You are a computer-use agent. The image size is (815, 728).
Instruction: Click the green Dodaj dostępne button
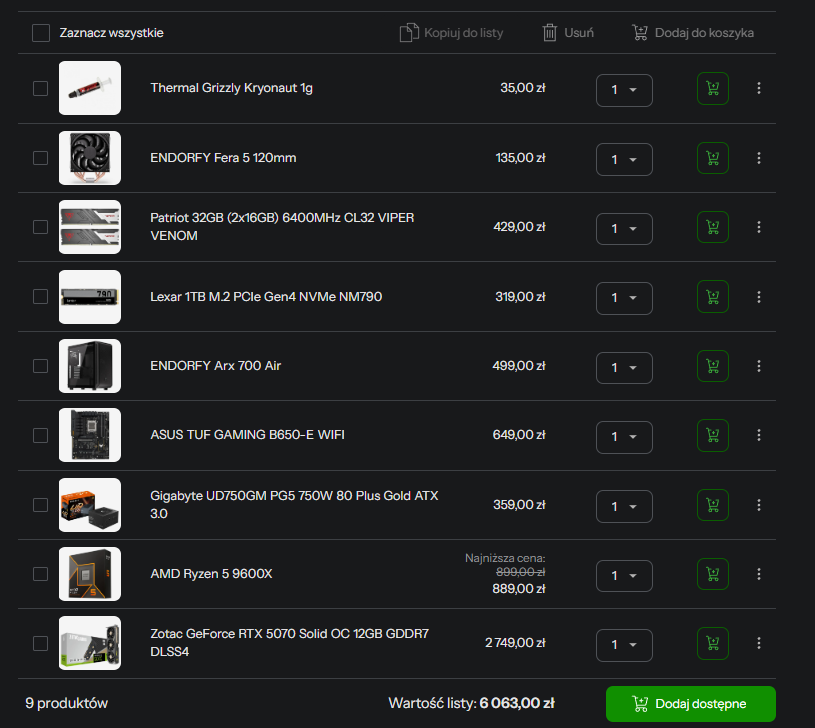[x=691, y=704]
